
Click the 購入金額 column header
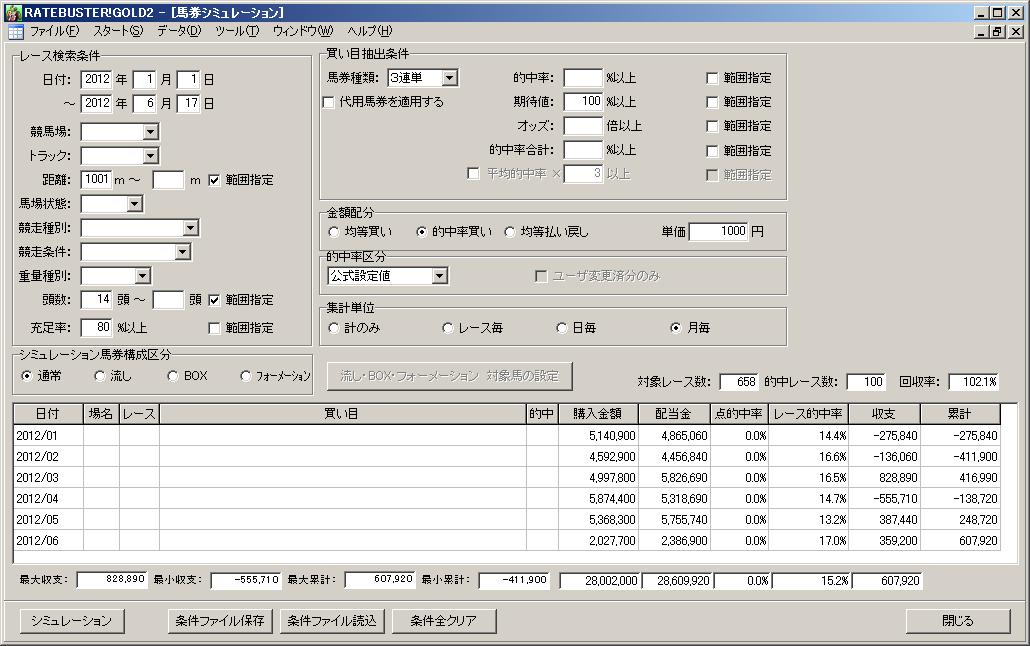coord(598,414)
